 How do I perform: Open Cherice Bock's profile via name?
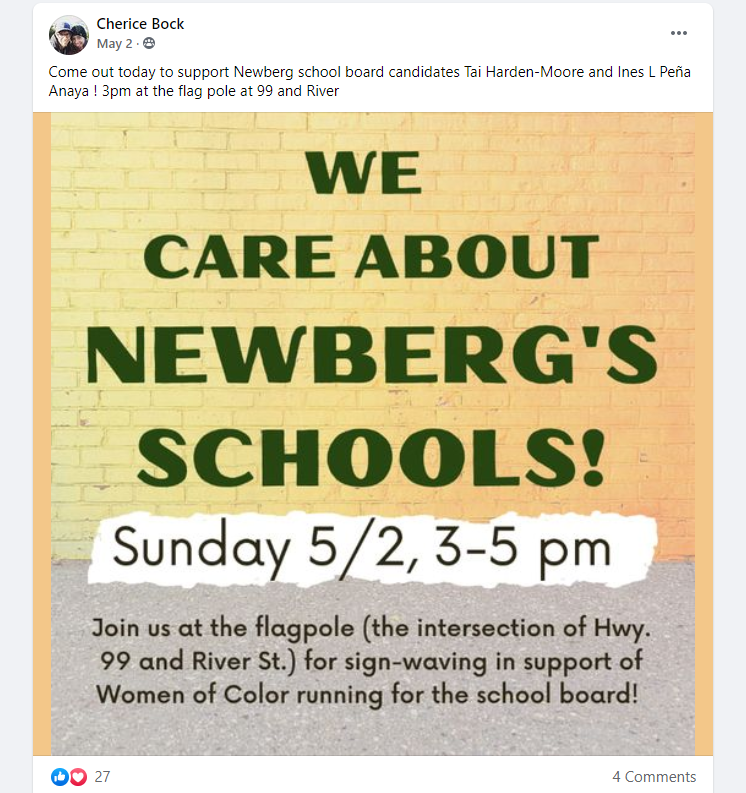pyautogui.click(x=140, y=24)
